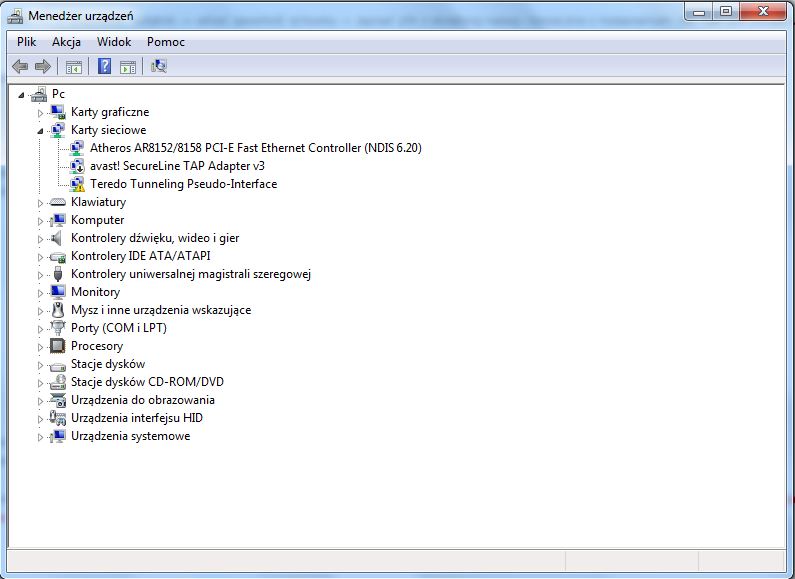The height and width of the screenshot is (579, 795).
Task: Click the Pc computer root icon
Action: 40,94
